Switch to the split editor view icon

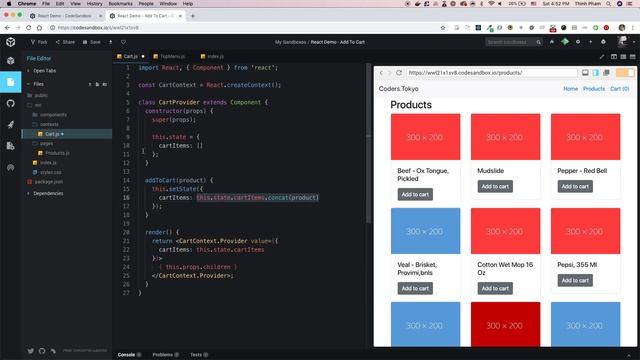614,56
